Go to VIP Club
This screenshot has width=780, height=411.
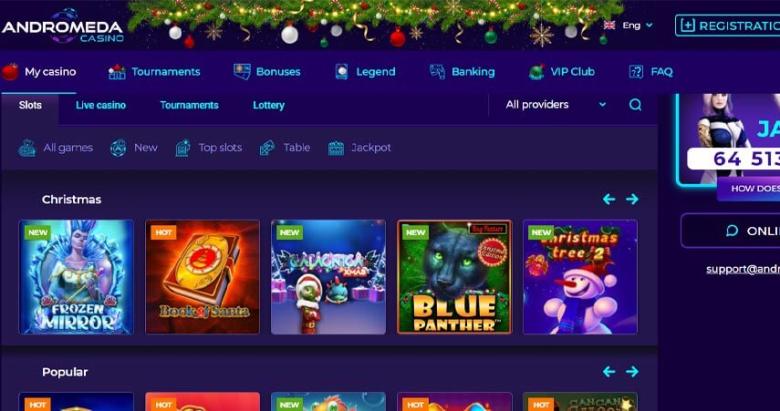[562, 72]
